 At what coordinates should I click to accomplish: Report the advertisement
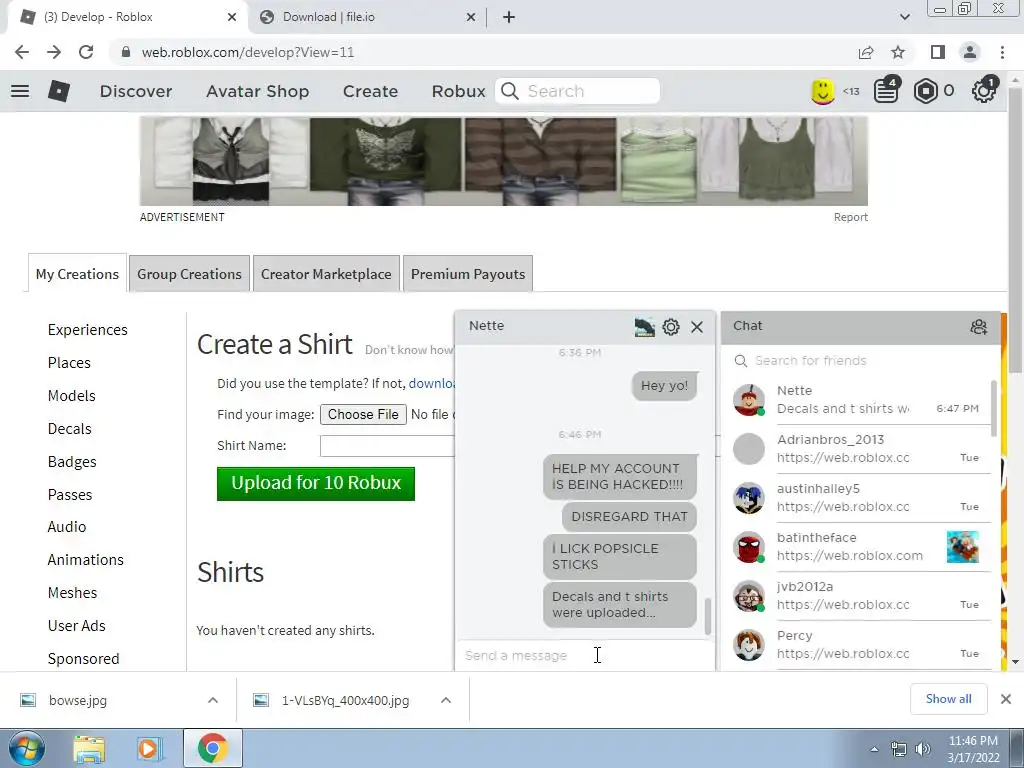tap(850, 217)
